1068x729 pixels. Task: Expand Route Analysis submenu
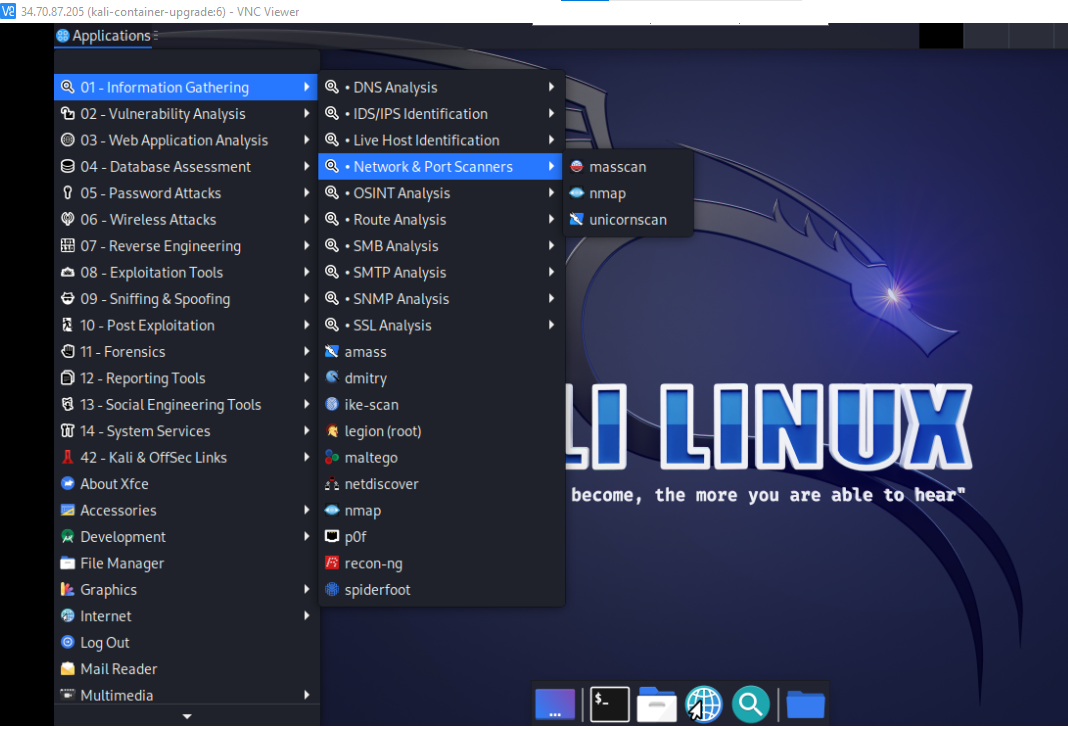[x=441, y=220]
